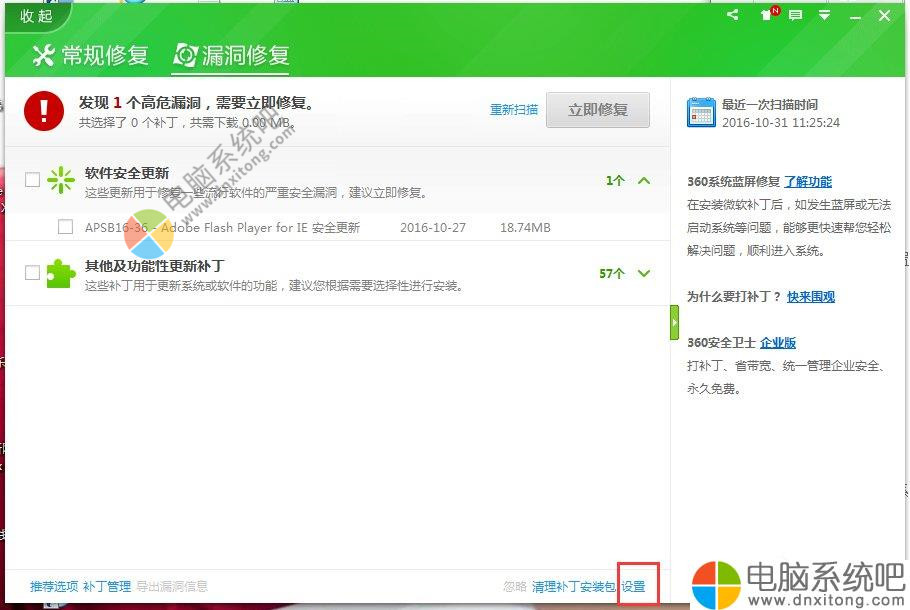Click 推荐选项 at bottom left
The width and height of the screenshot is (910, 610).
[54, 587]
